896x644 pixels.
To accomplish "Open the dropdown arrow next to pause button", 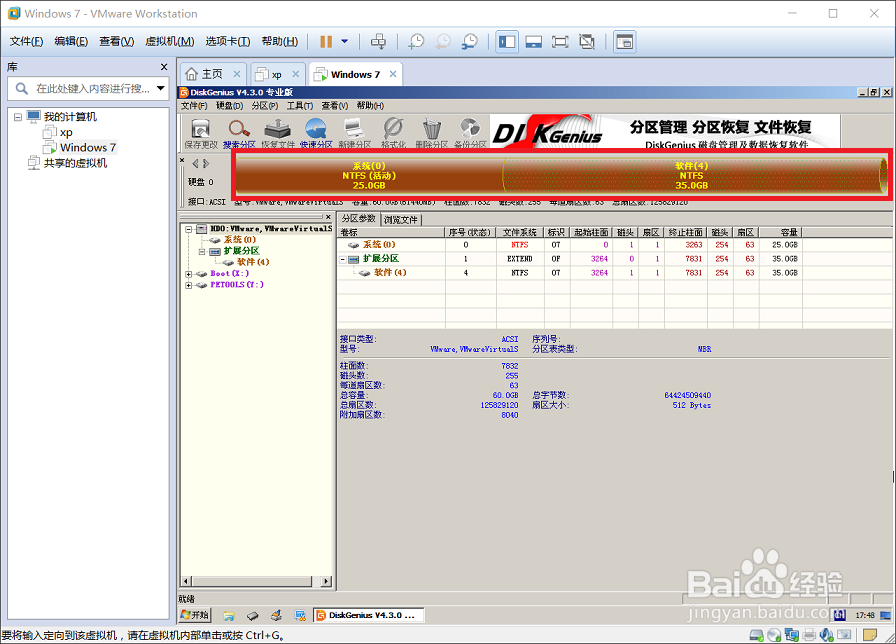I will 345,42.
